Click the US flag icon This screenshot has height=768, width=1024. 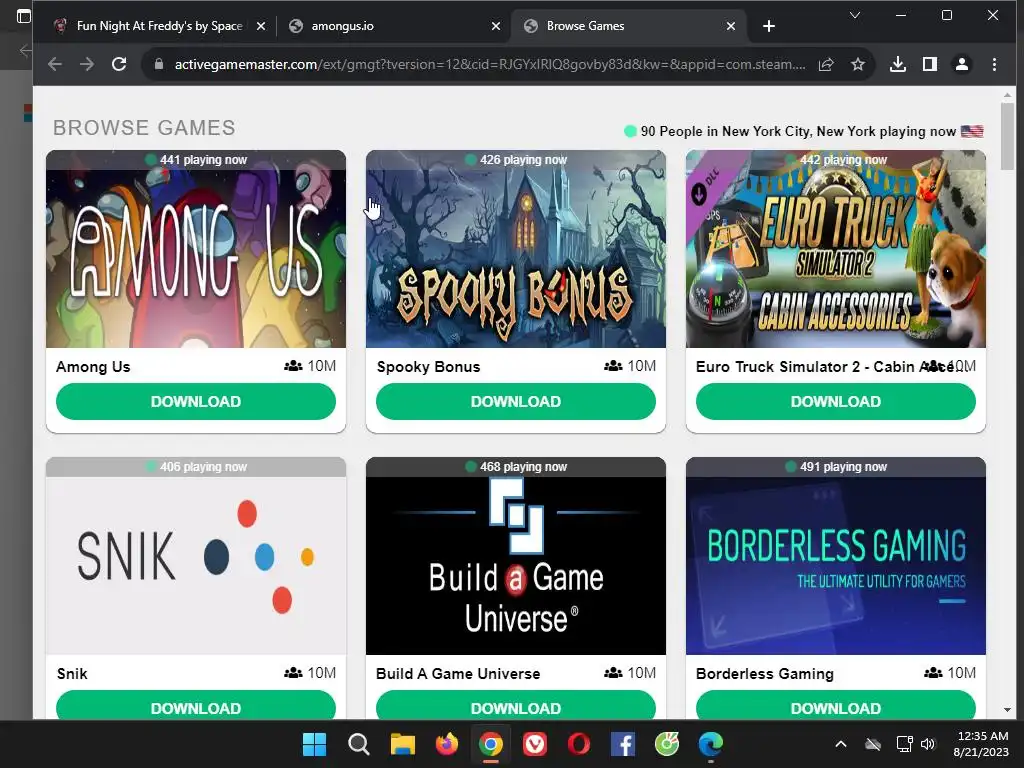[x=972, y=131]
